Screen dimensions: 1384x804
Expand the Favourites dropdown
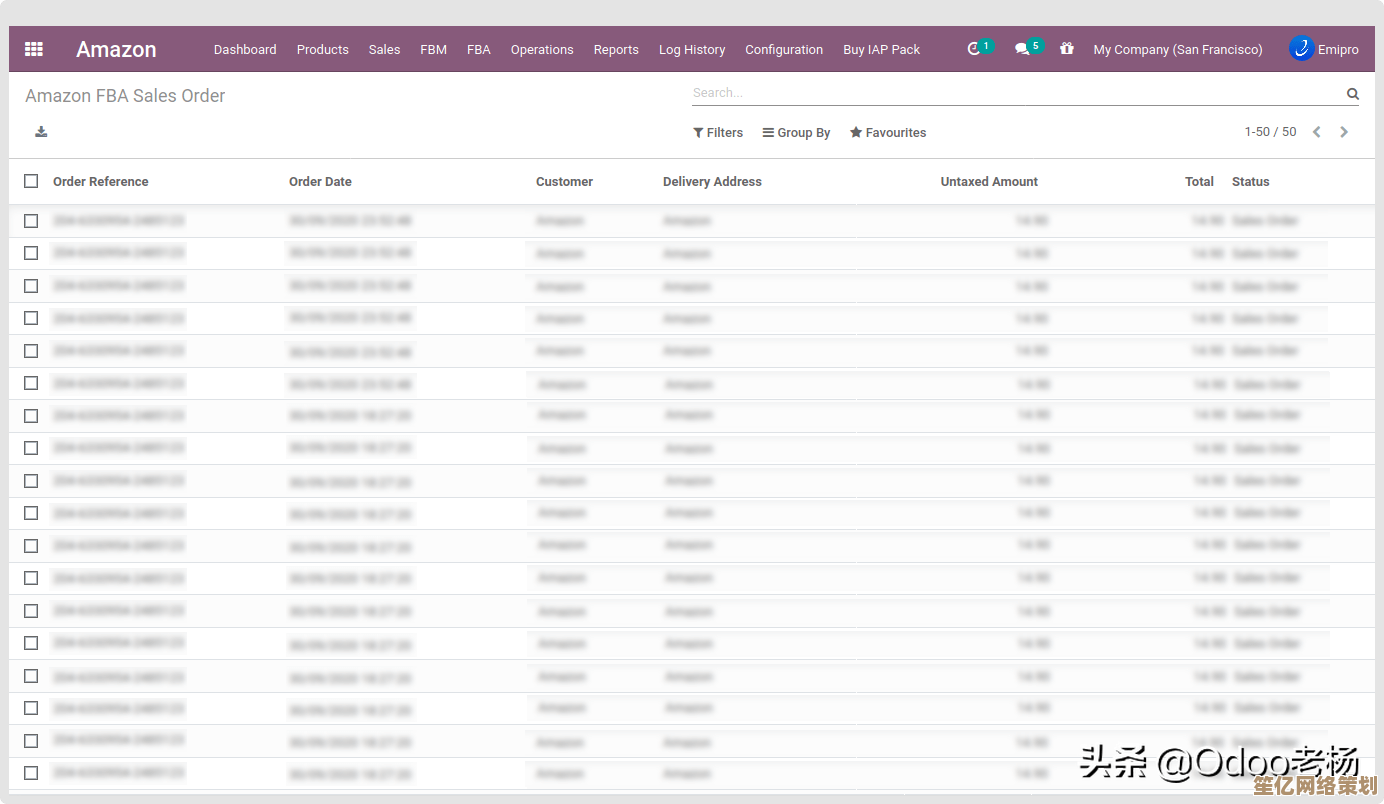tap(888, 132)
